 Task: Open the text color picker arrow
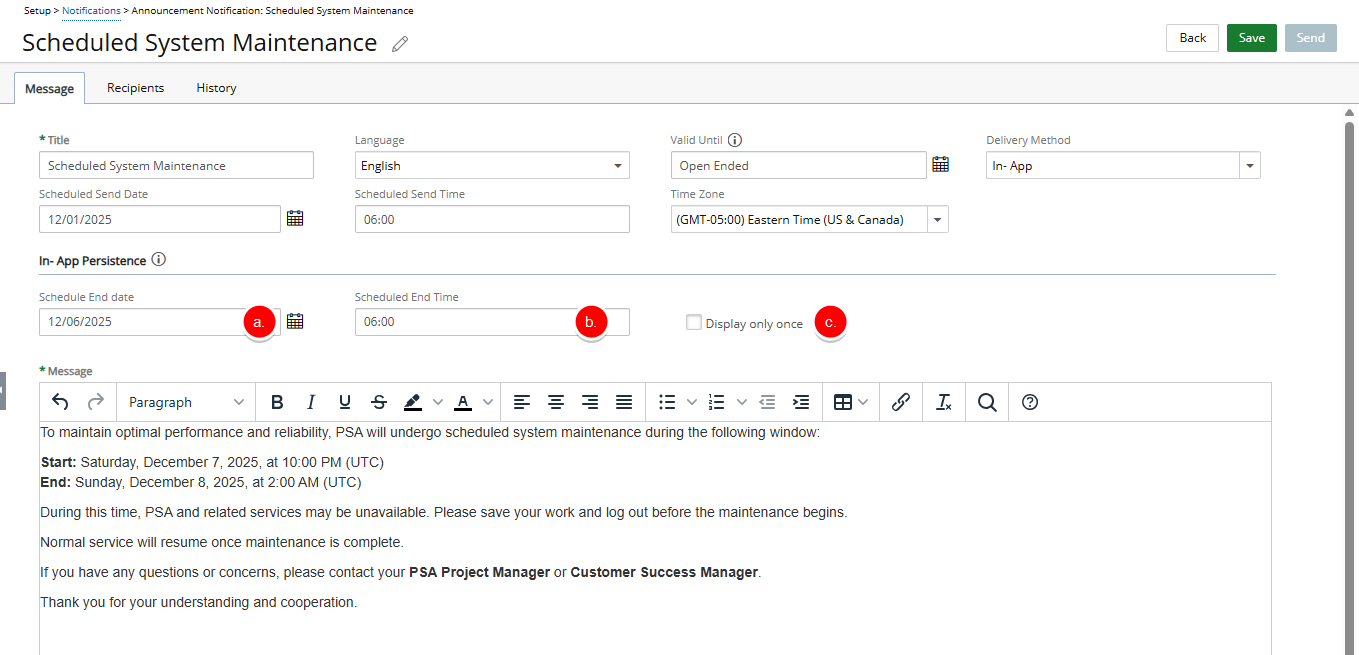click(x=488, y=402)
